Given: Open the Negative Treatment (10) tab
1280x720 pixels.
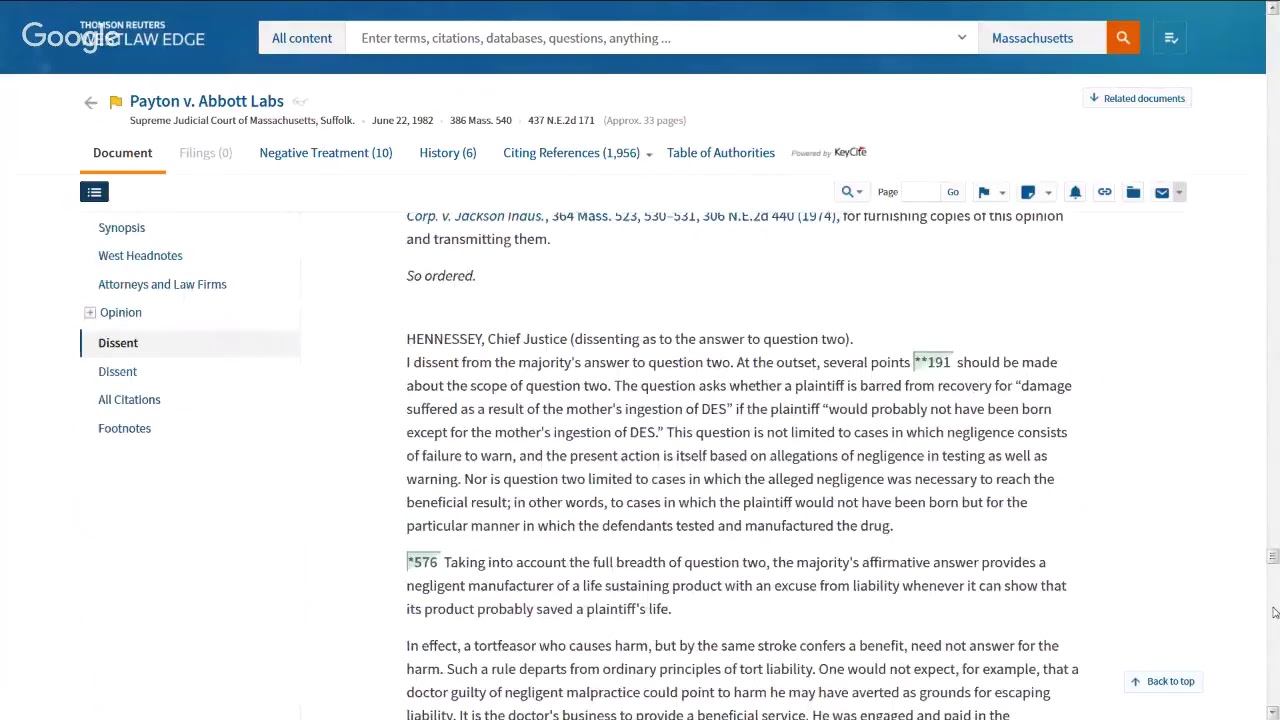Looking at the screenshot, I should [x=326, y=153].
